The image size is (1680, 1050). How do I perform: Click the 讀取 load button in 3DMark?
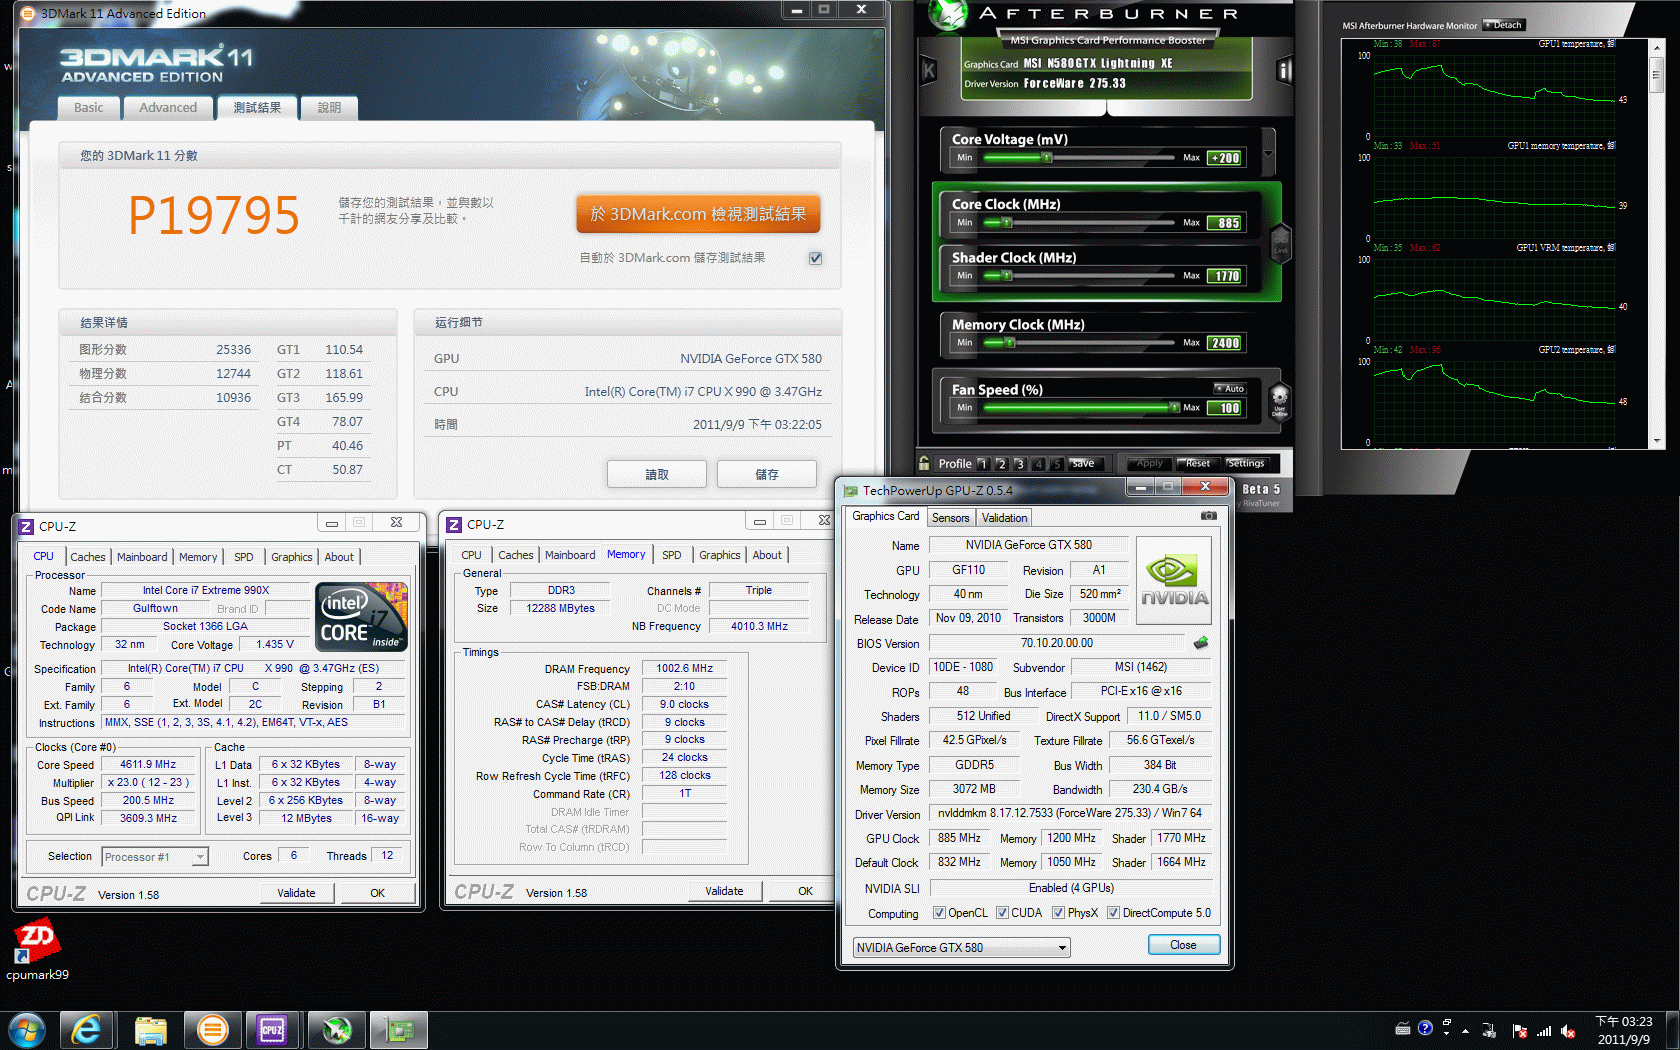click(x=657, y=474)
